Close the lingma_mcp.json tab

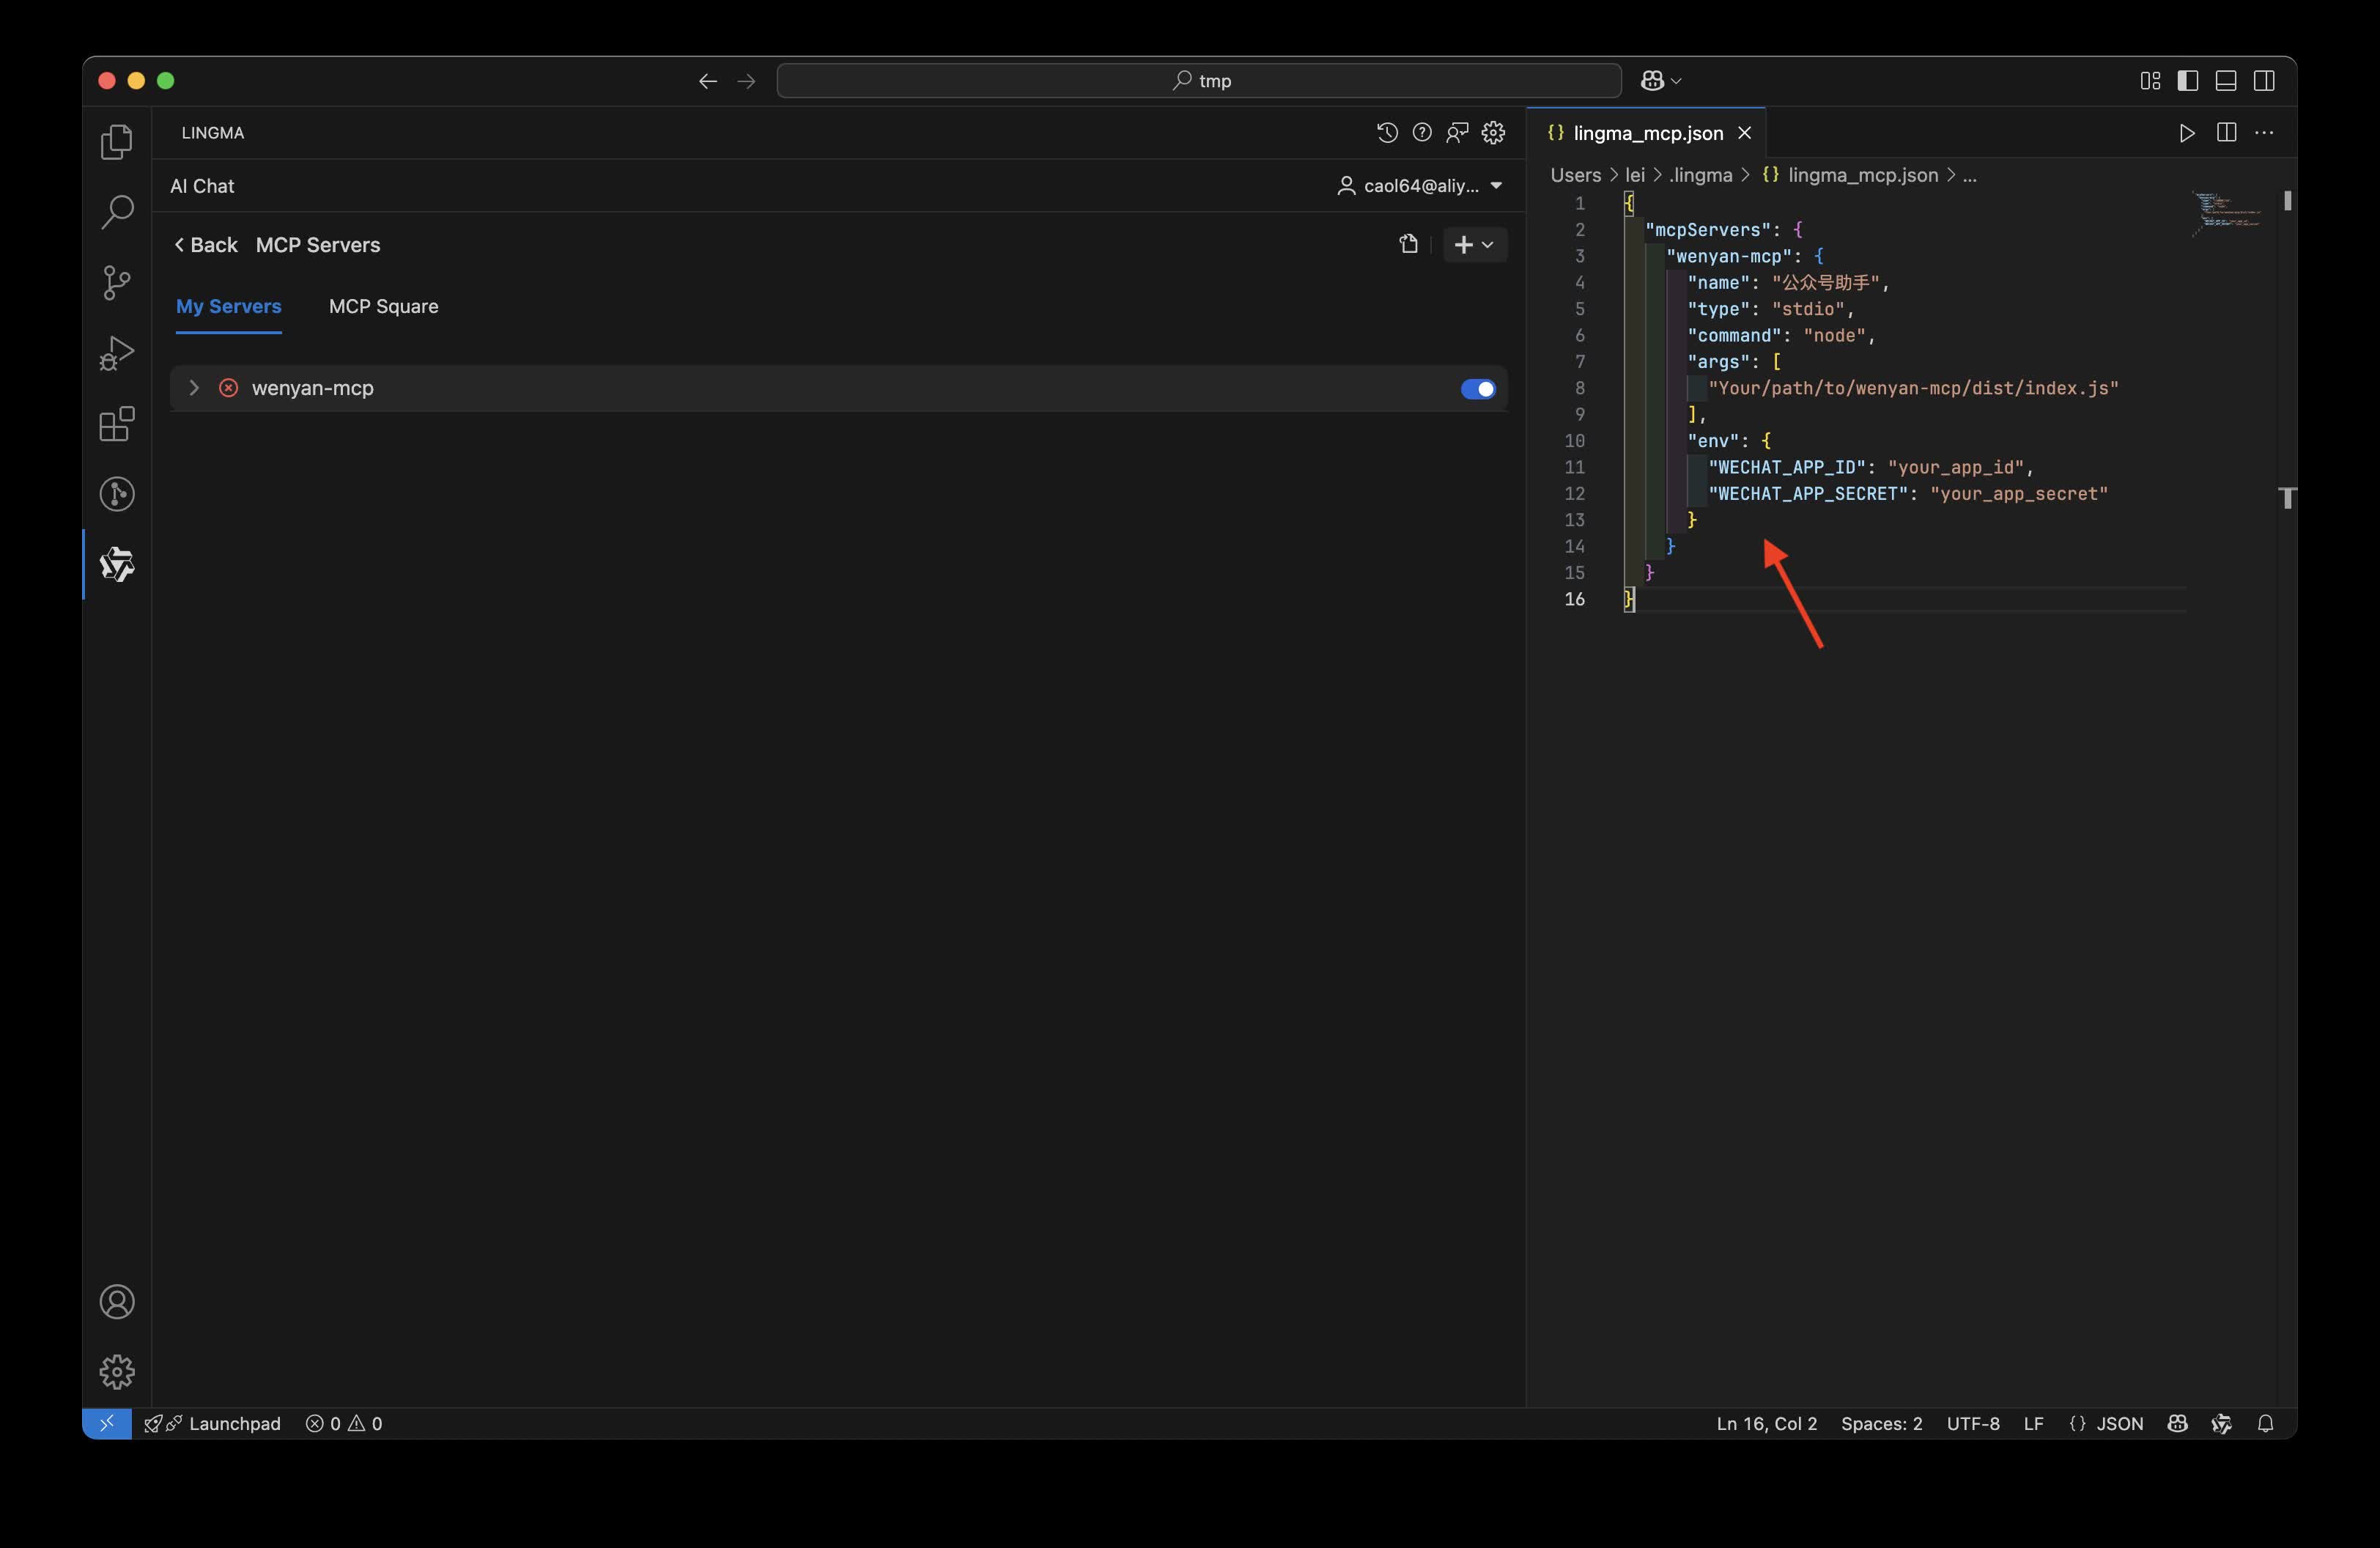[1745, 133]
